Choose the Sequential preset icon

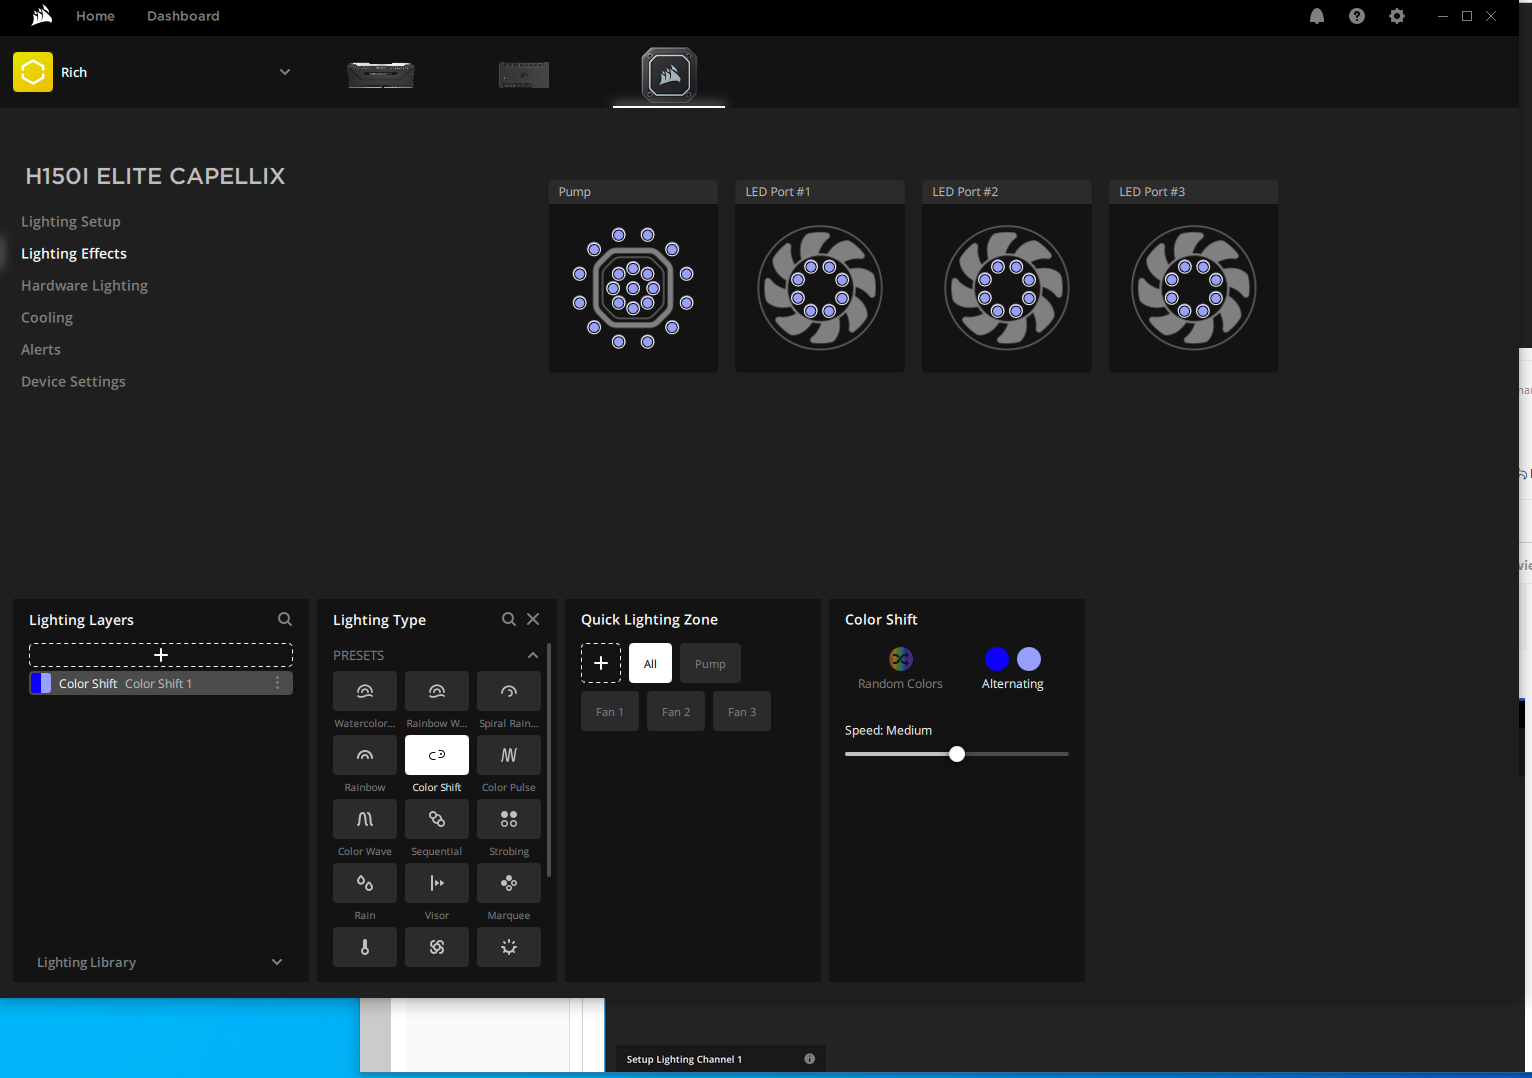pos(437,819)
